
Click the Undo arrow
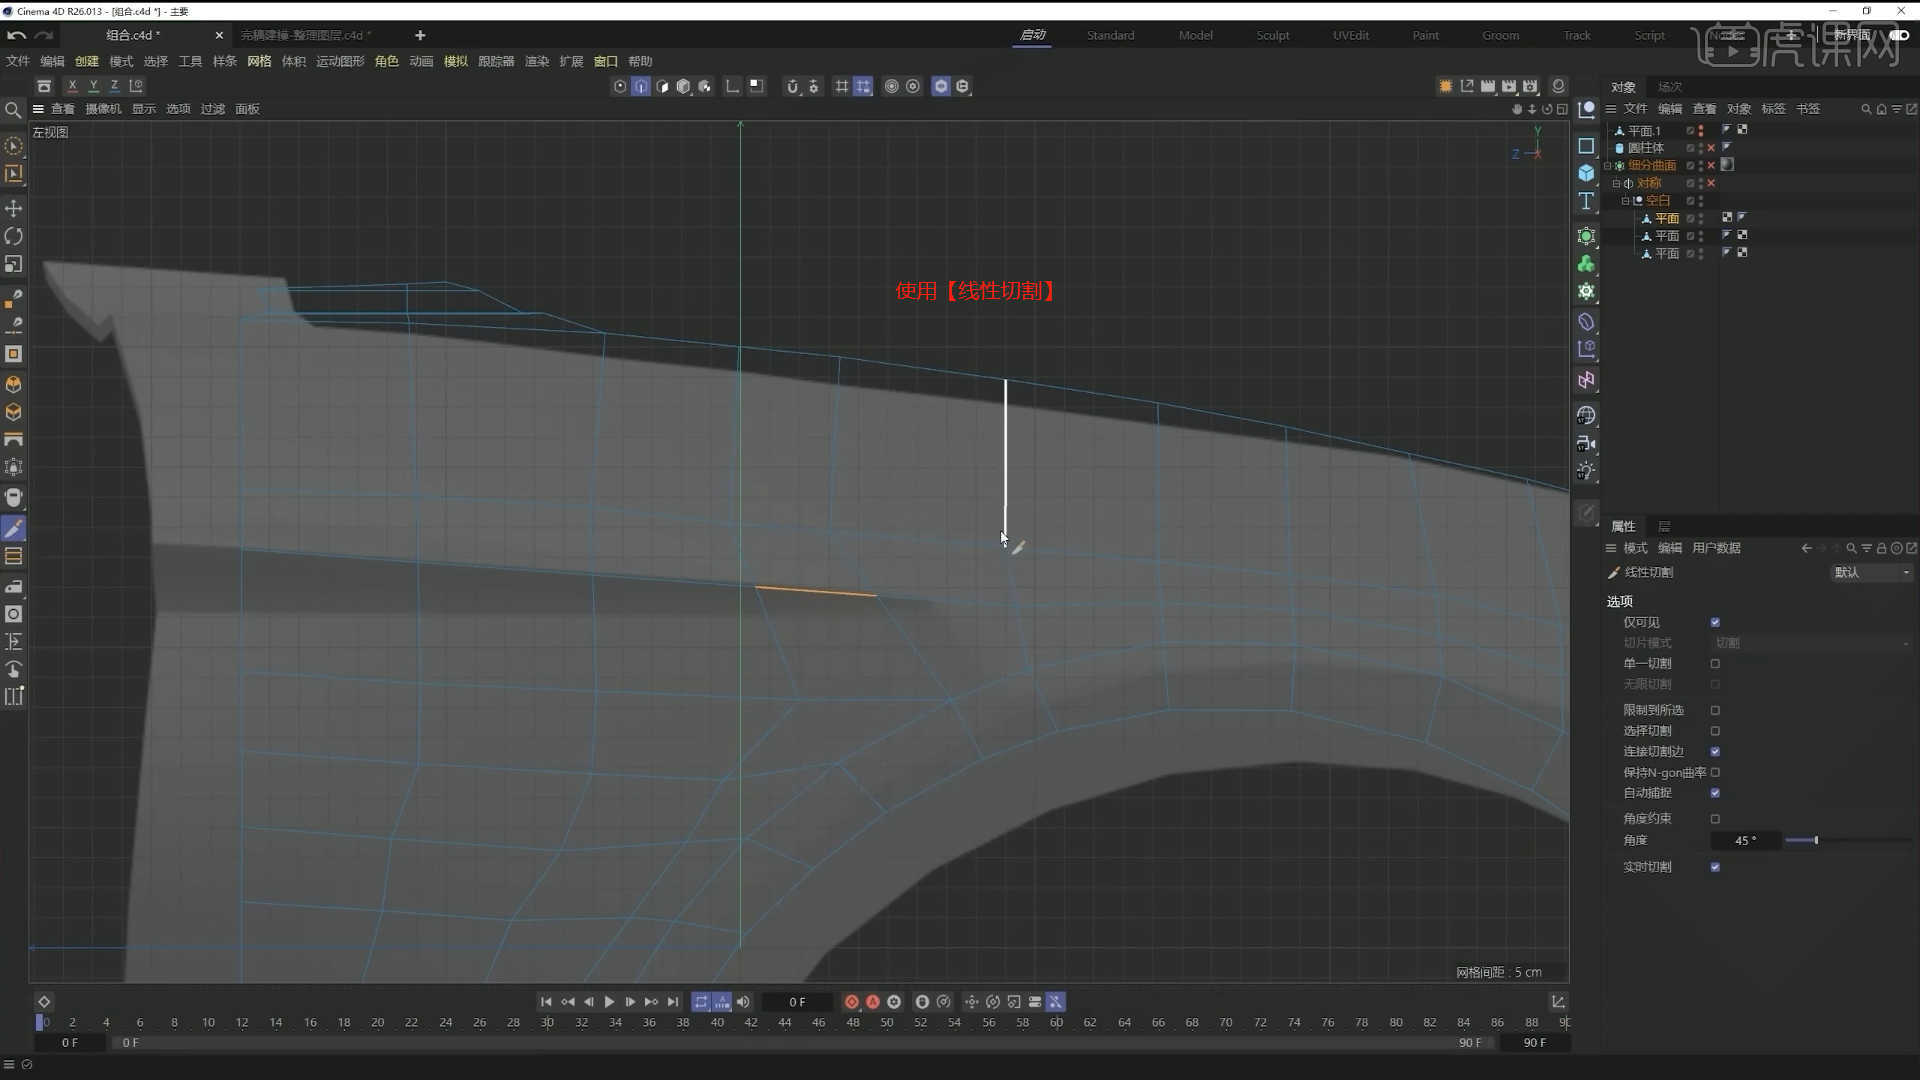click(x=16, y=35)
